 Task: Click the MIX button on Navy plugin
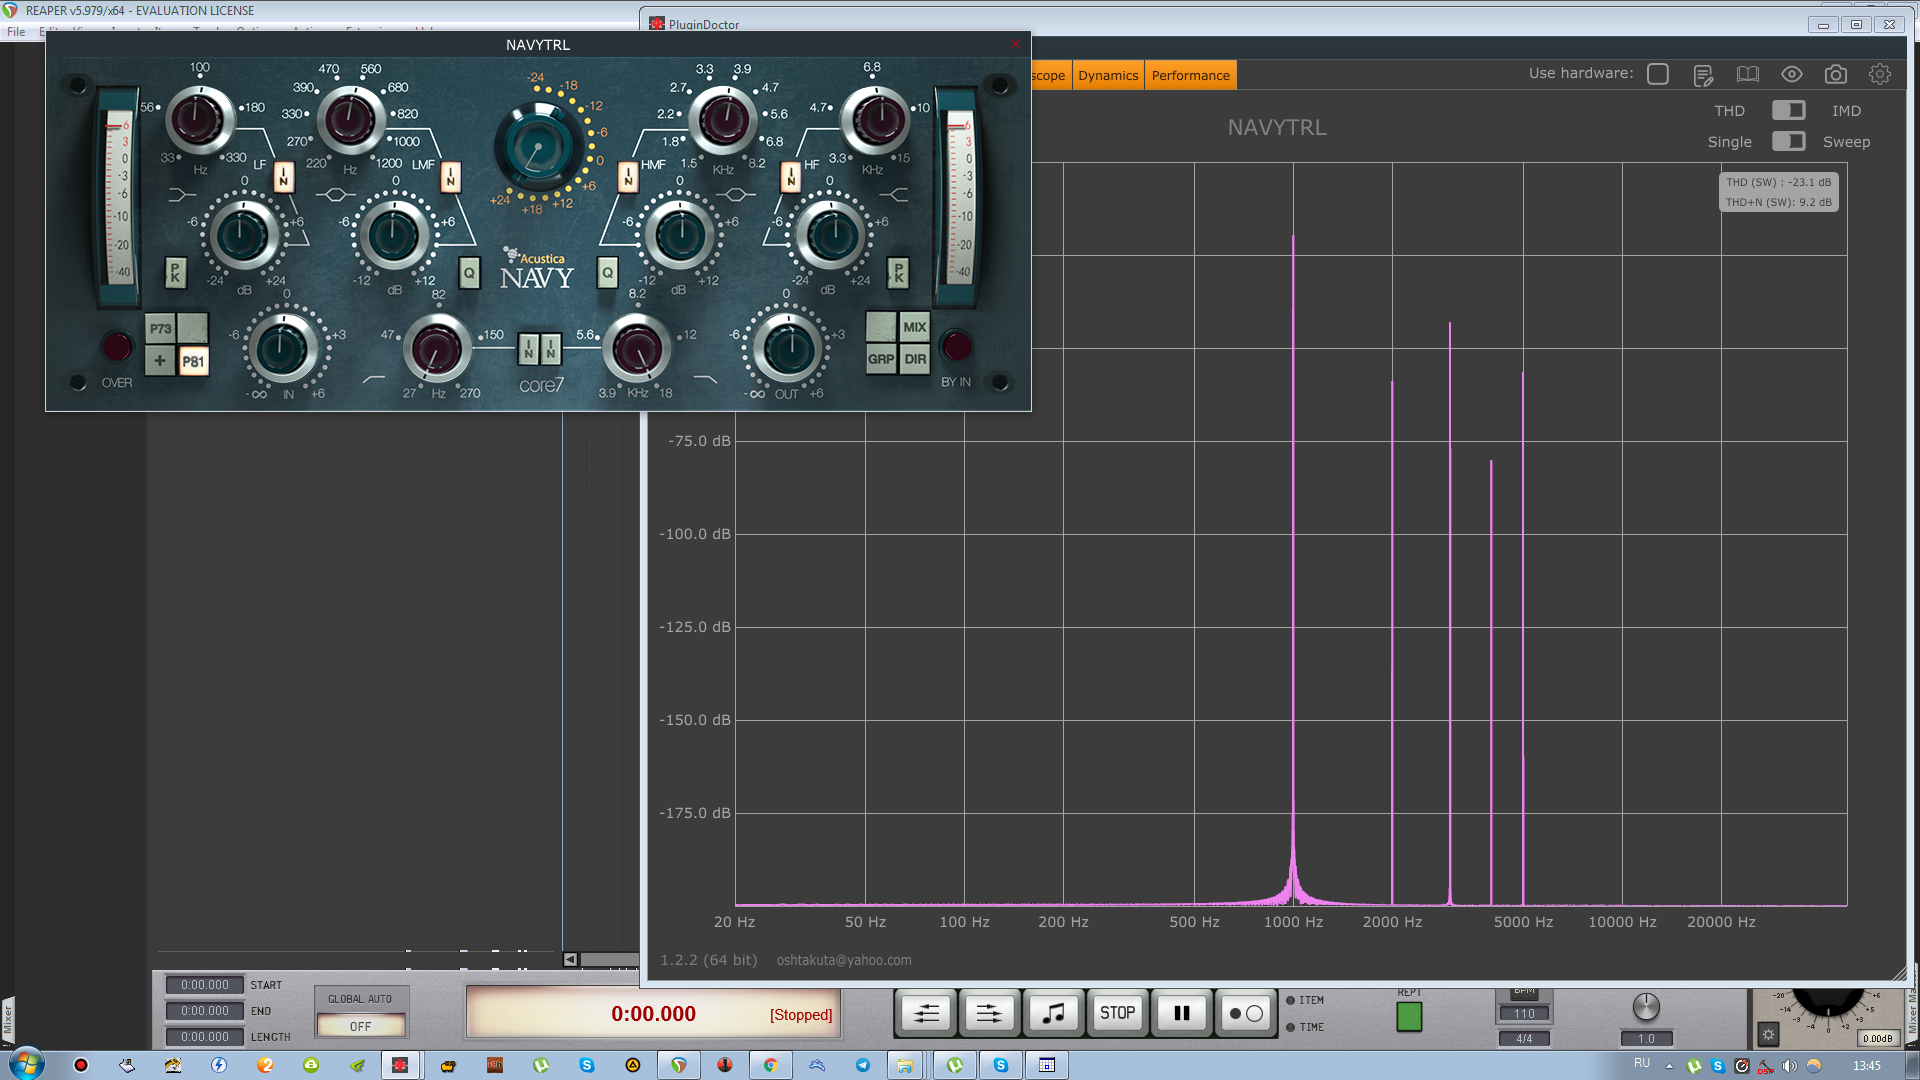(914, 327)
